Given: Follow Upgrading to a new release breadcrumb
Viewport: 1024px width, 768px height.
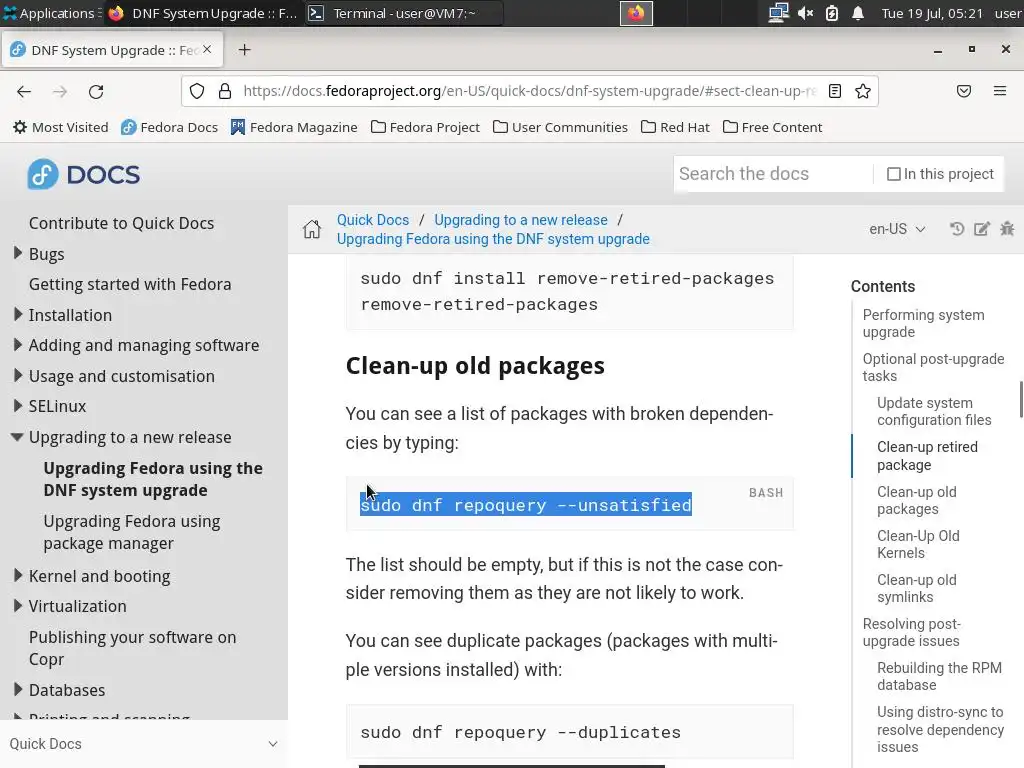Looking at the screenshot, I should [x=520, y=220].
